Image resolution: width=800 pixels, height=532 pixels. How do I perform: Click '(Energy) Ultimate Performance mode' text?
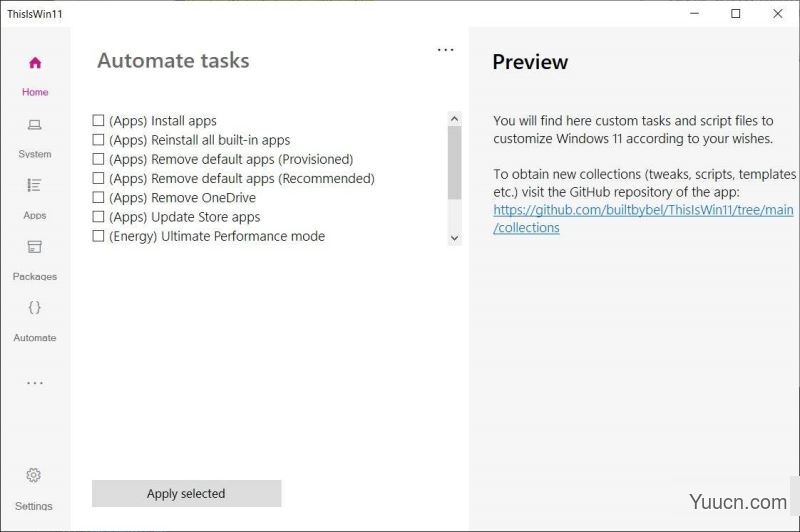(x=217, y=237)
